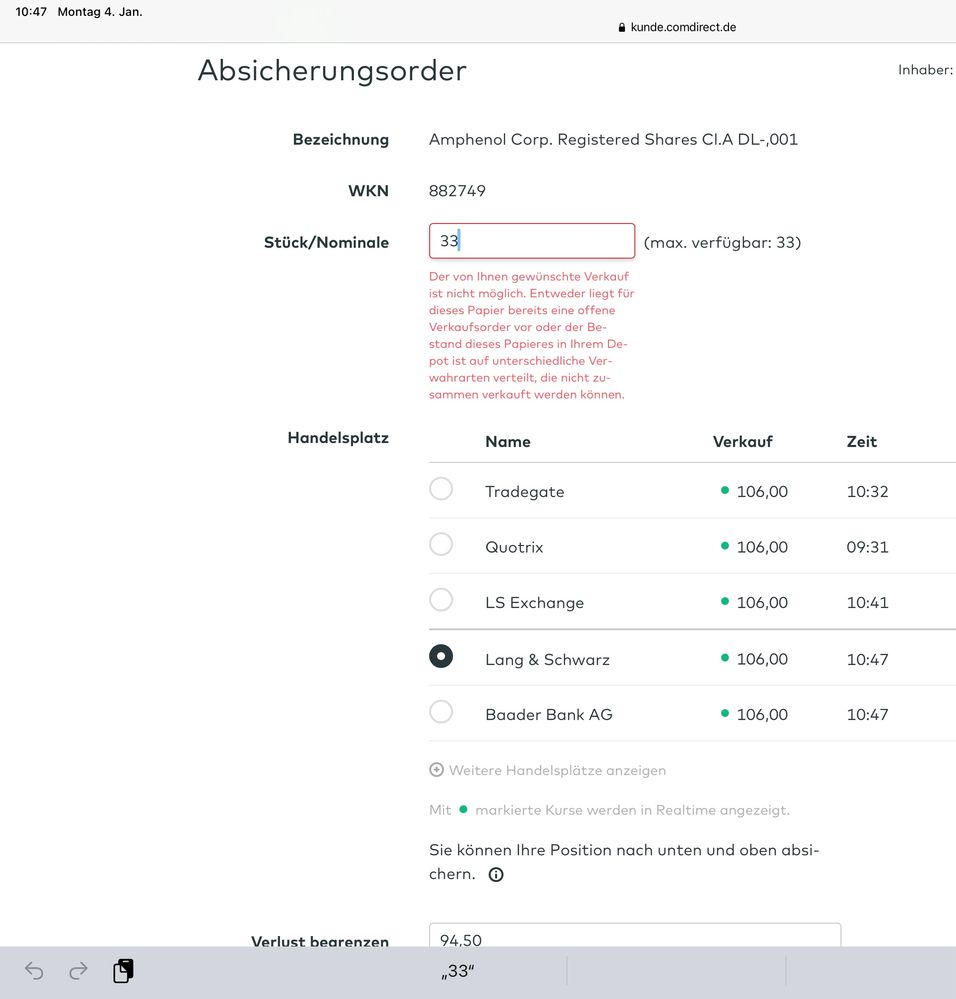
Task: Choose Baader Bank AG radio option
Action: tap(441, 712)
